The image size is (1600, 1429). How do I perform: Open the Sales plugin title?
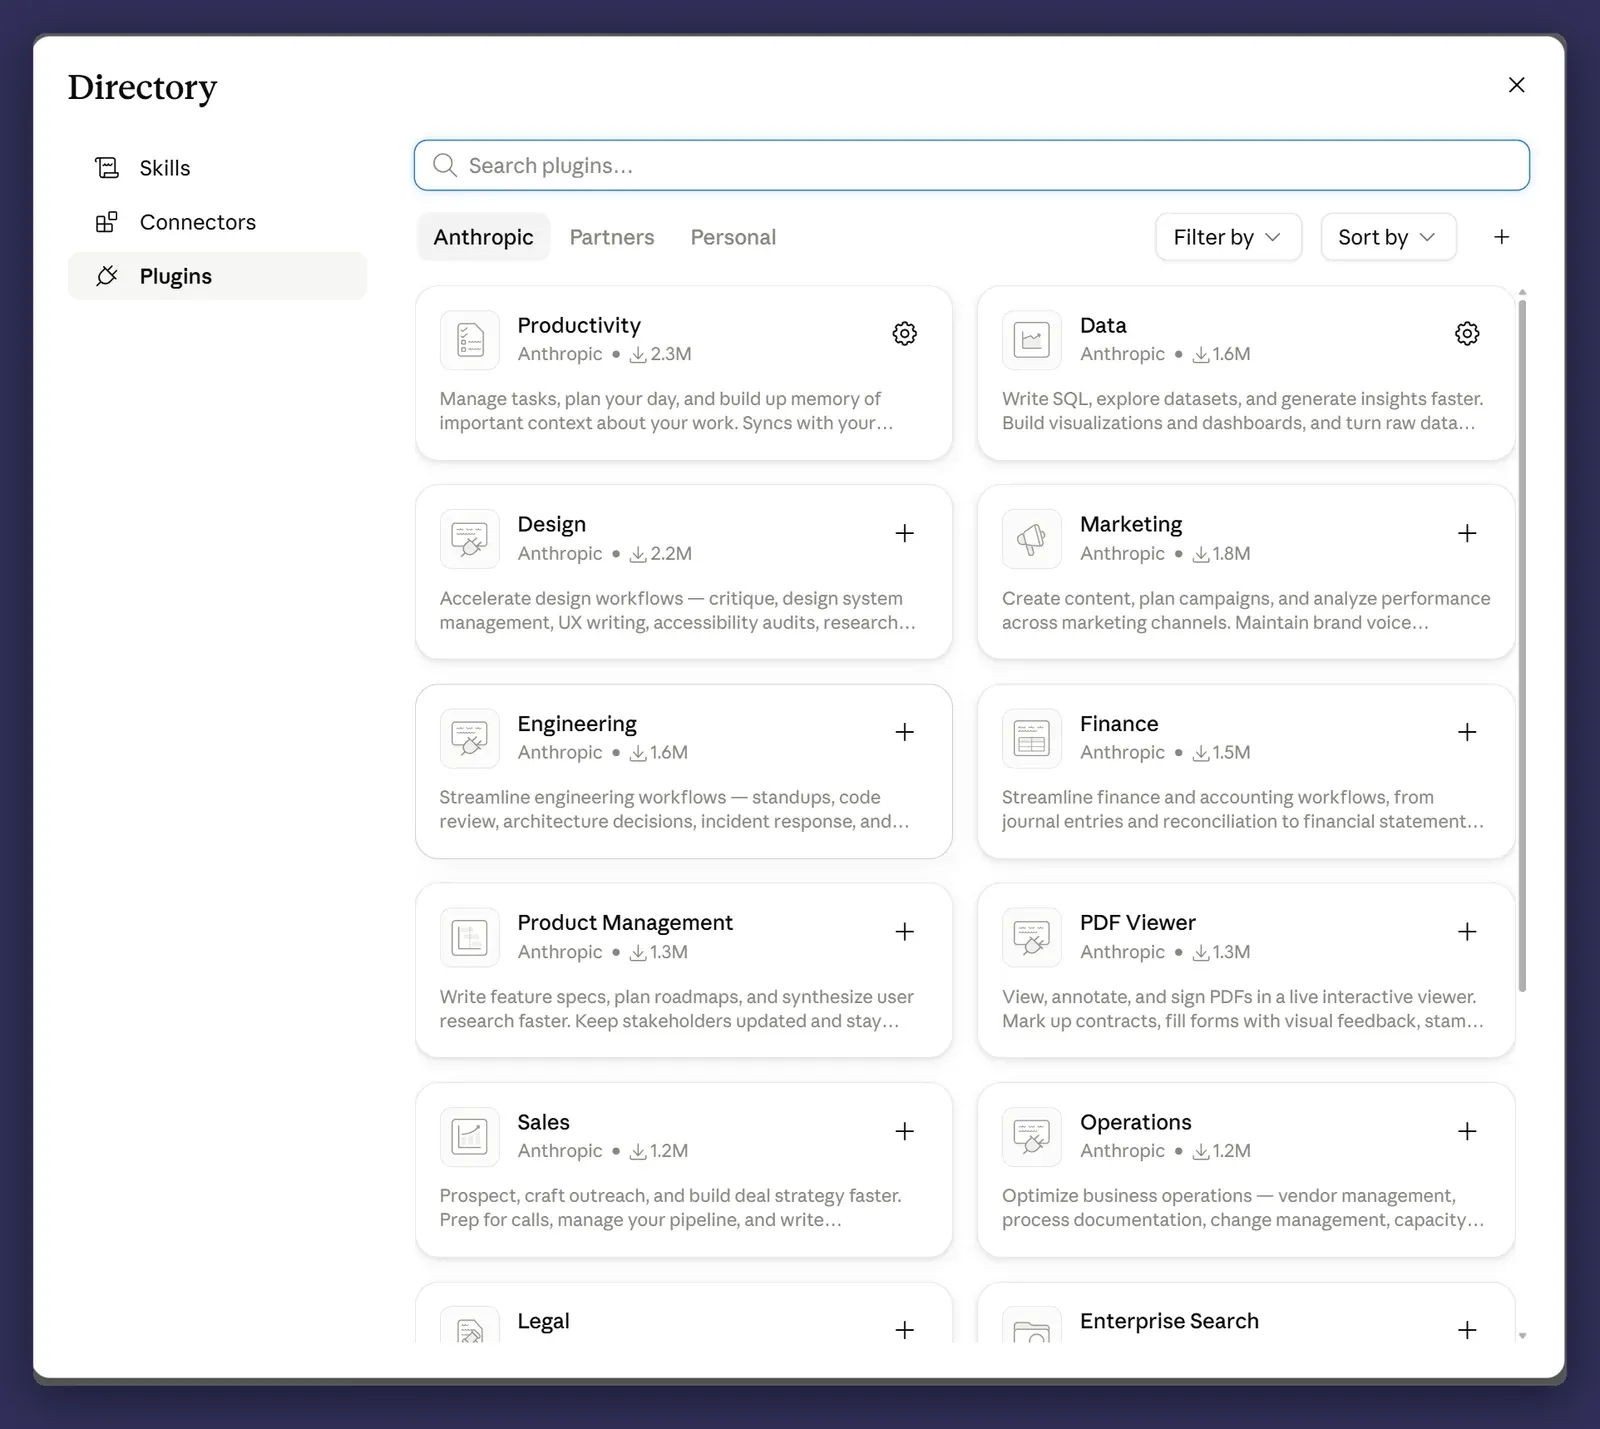tap(543, 1122)
